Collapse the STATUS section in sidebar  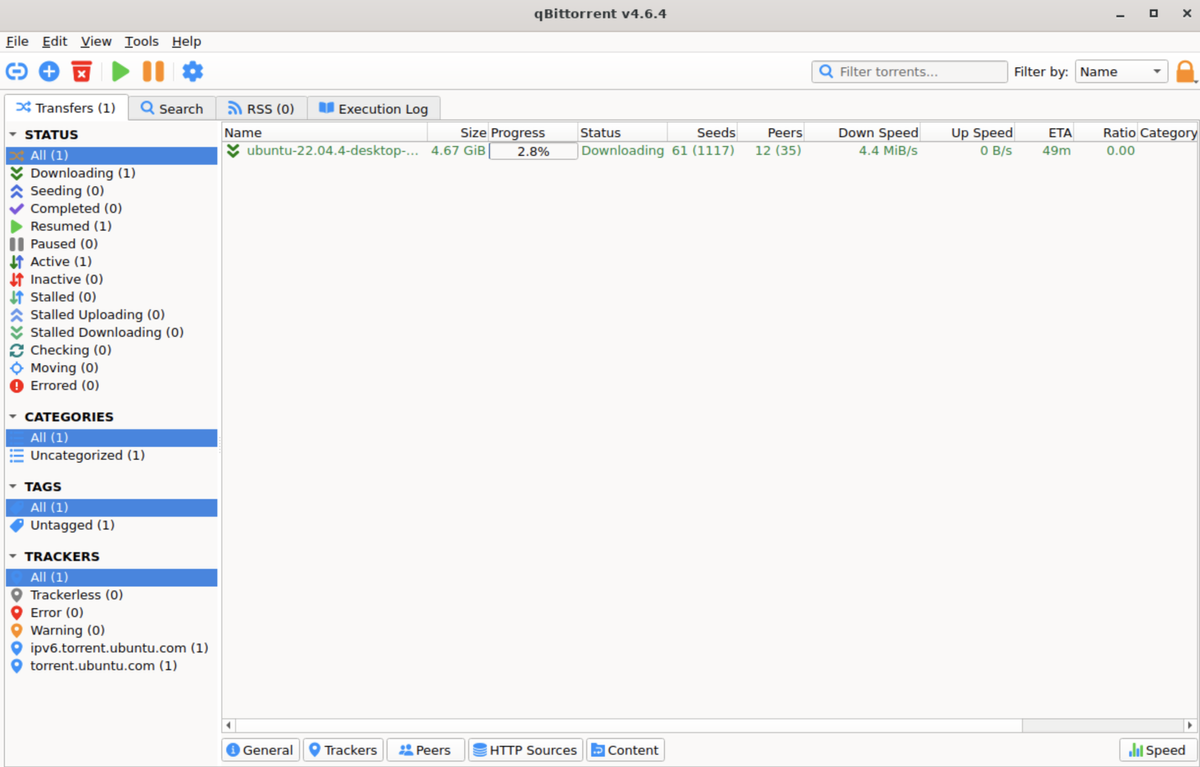point(13,135)
